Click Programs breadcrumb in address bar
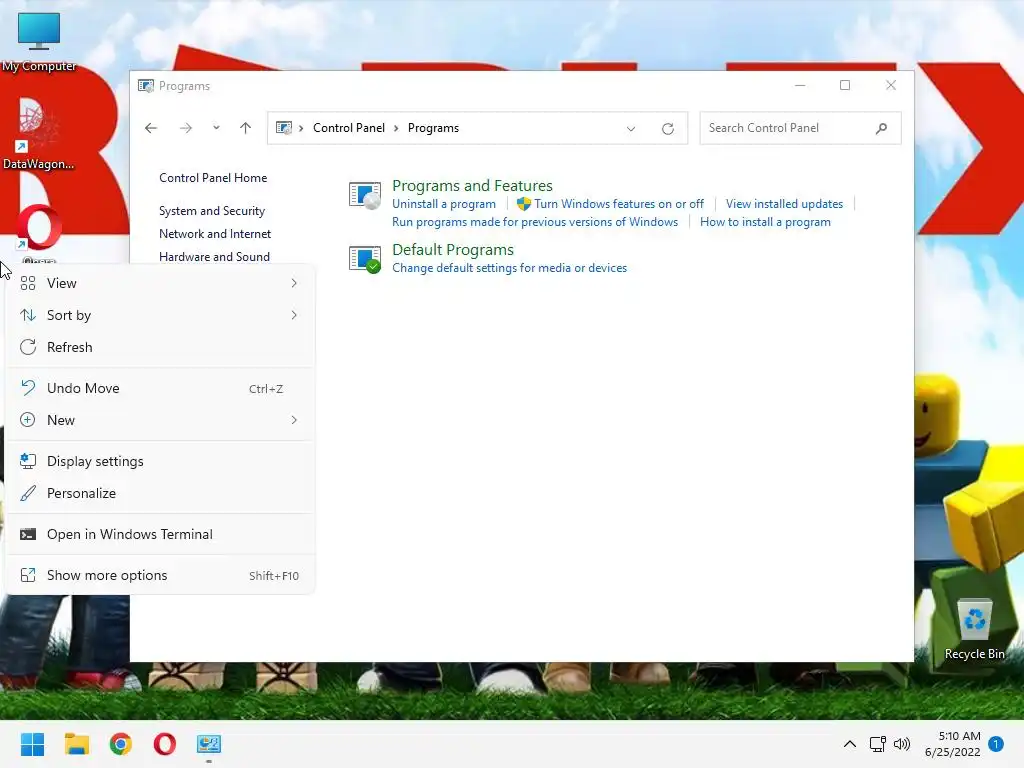This screenshot has height=768, width=1024. pos(434,128)
